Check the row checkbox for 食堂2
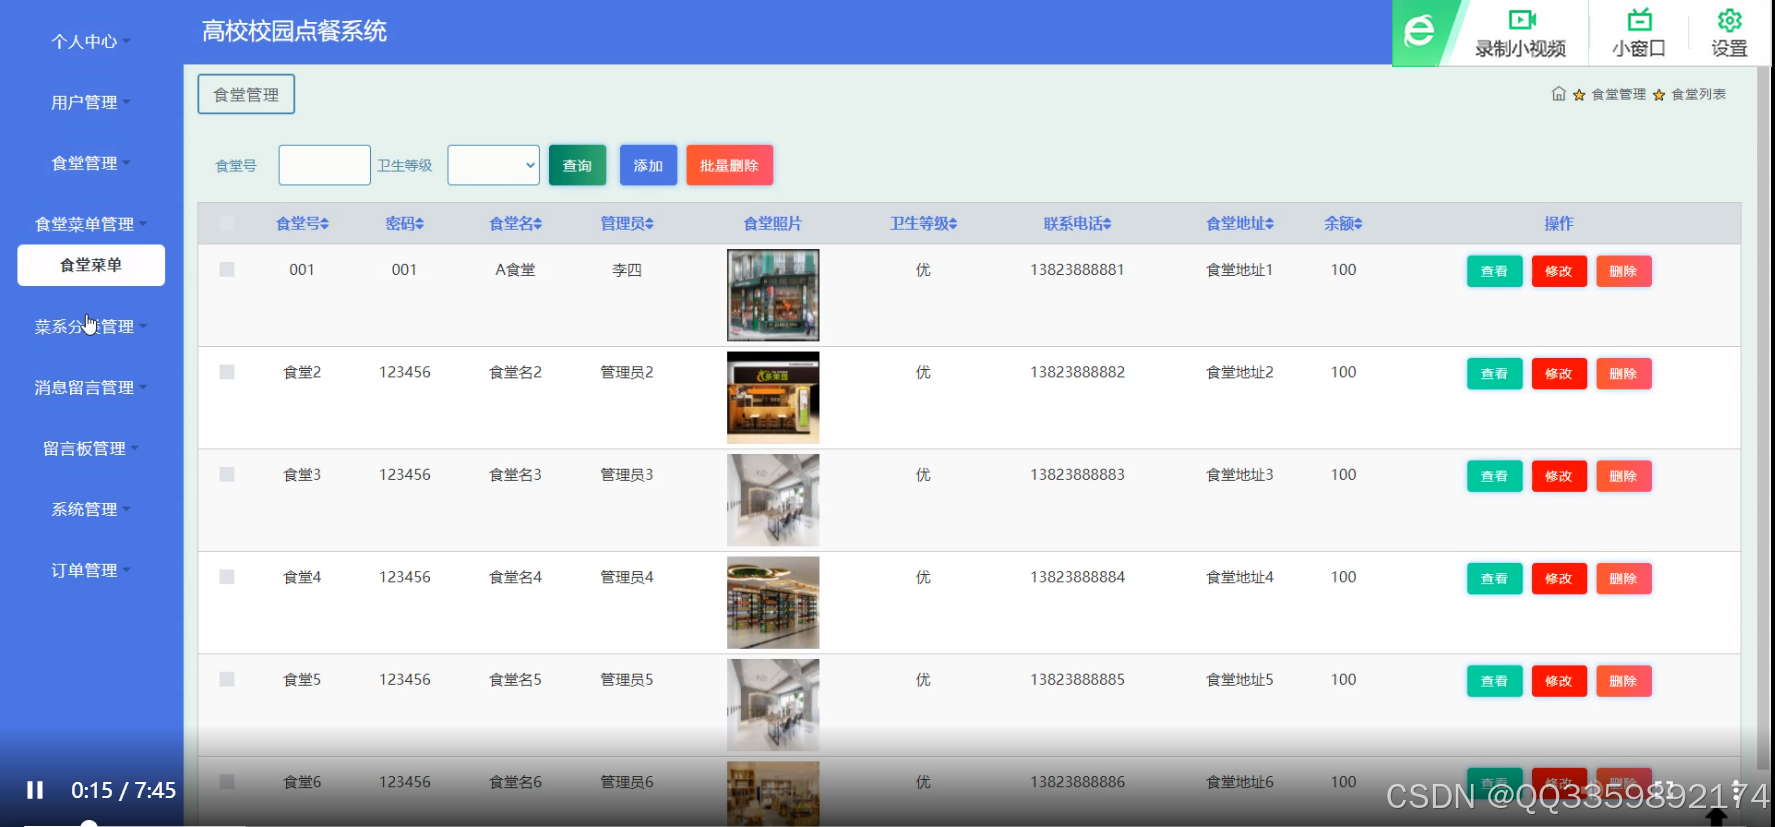The image size is (1775, 827). pyautogui.click(x=227, y=372)
